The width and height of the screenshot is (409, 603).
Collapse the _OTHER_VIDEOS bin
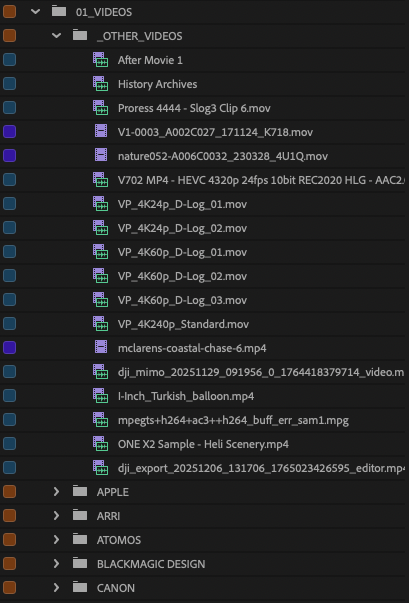57,36
